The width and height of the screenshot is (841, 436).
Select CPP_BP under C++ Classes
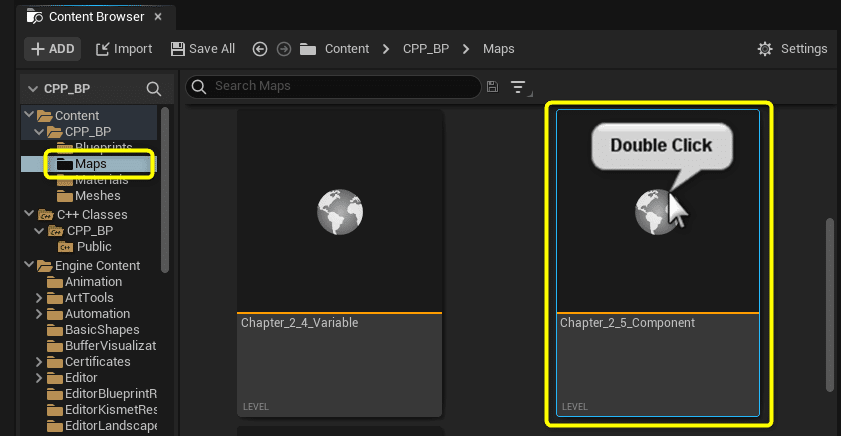(x=80, y=231)
